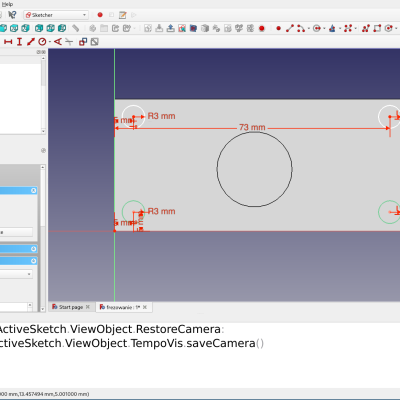Activate the create line tool
Viewport: 400px width, 400px height.
coord(290,28)
